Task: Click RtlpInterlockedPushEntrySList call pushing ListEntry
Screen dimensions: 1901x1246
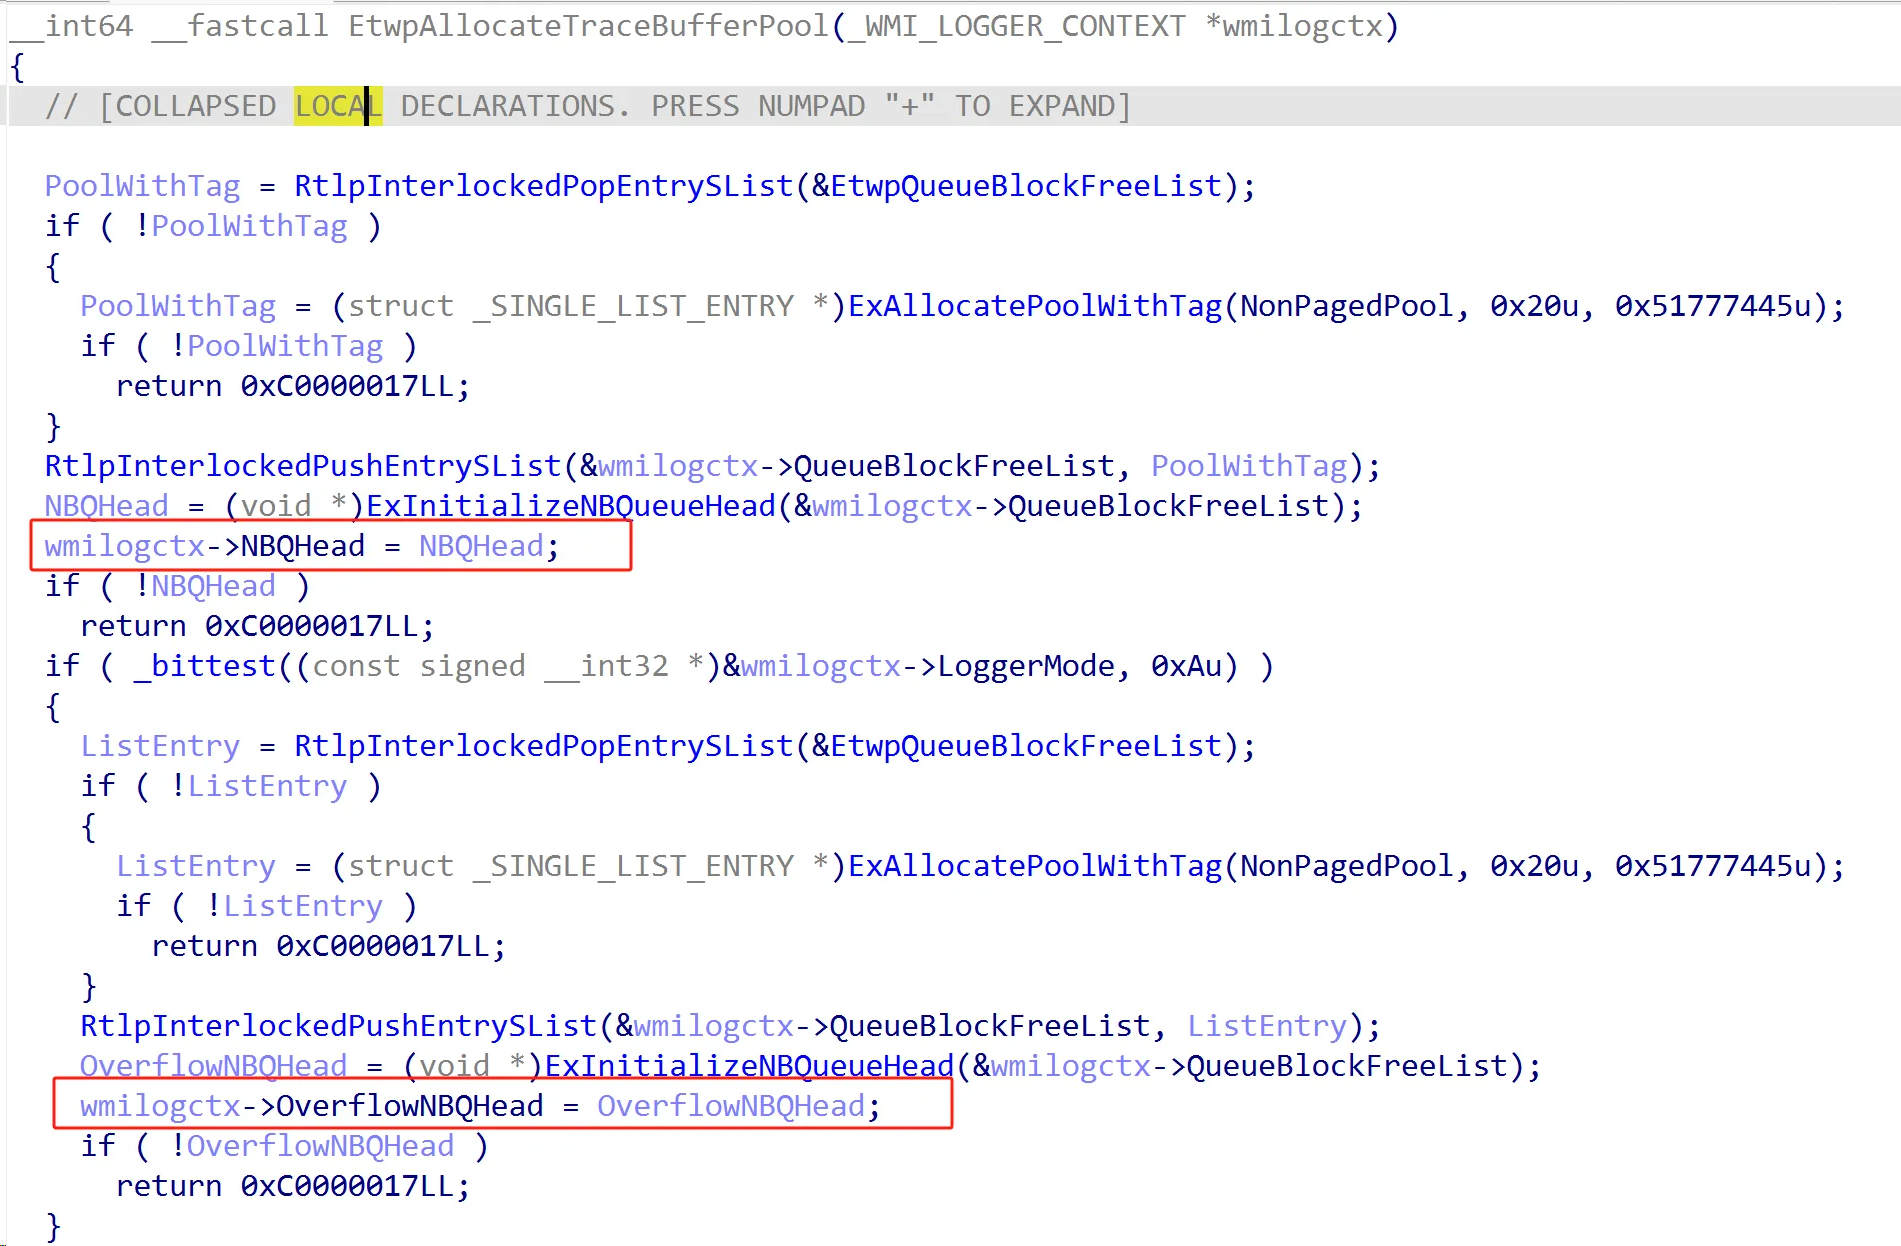Action: [x=338, y=1026]
